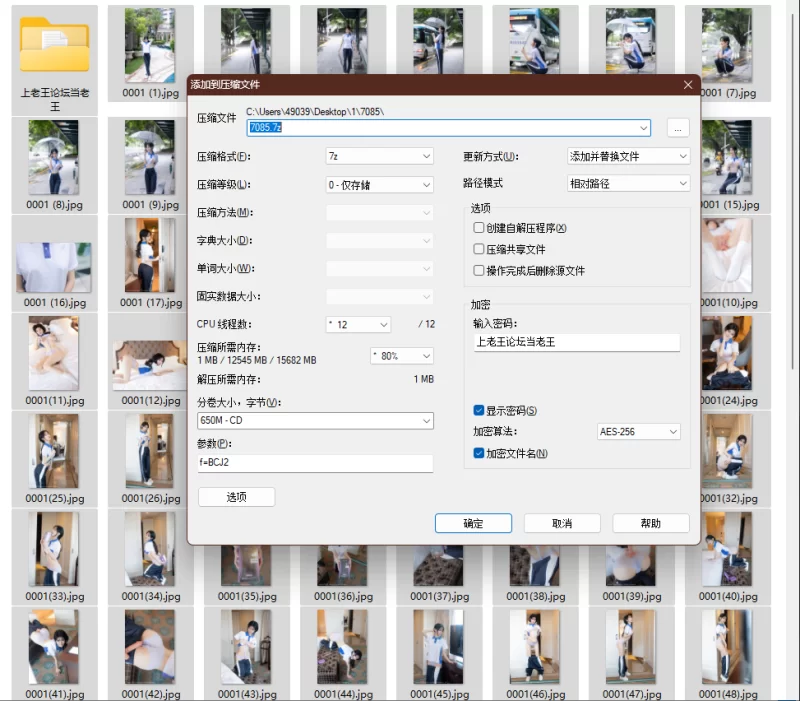The height and width of the screenshot is (701, 800).
Task: Open the 加密算法 AES-256 dropdown
Action: (x=638, y=432)
